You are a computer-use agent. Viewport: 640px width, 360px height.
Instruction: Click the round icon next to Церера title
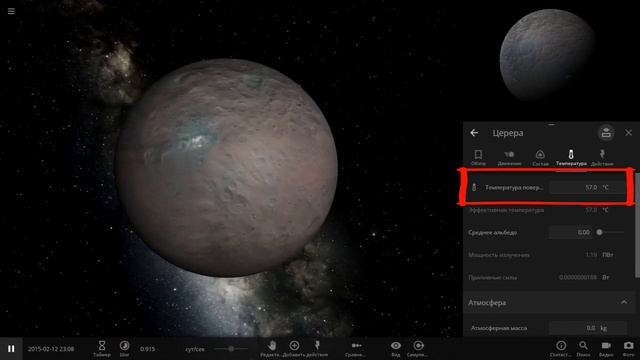point(606,133)
